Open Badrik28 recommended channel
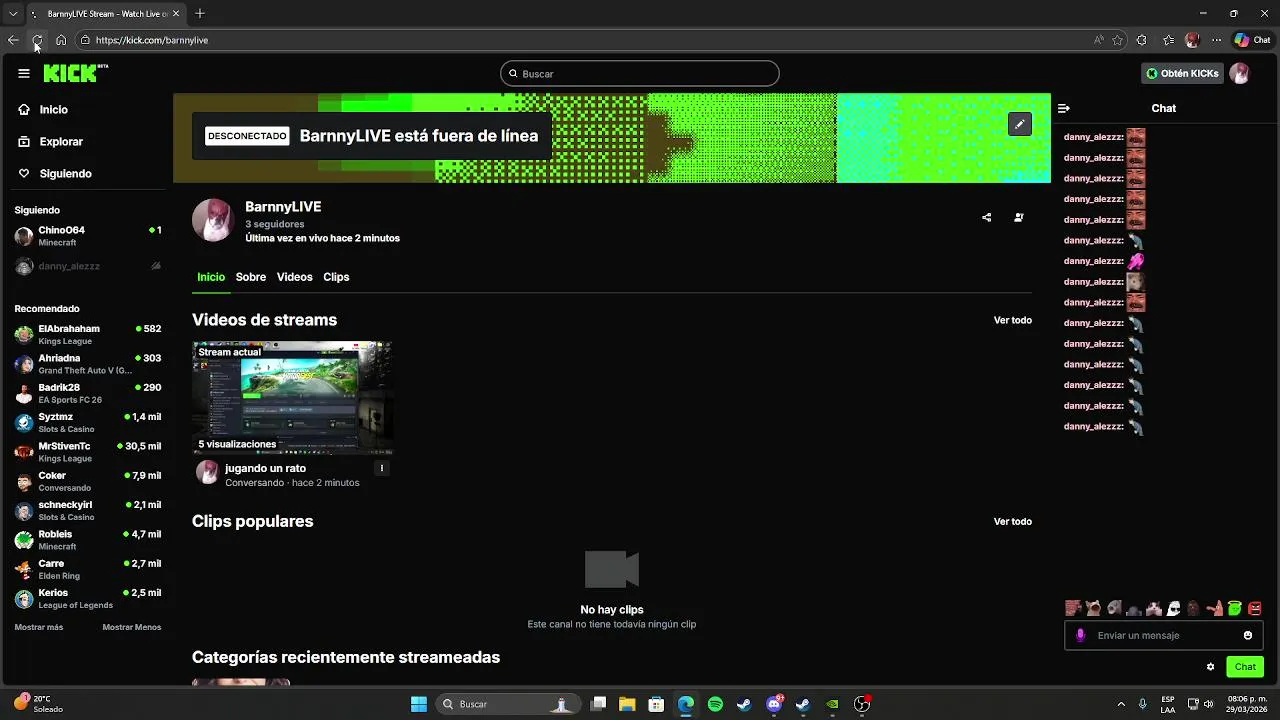 [88, 393]
